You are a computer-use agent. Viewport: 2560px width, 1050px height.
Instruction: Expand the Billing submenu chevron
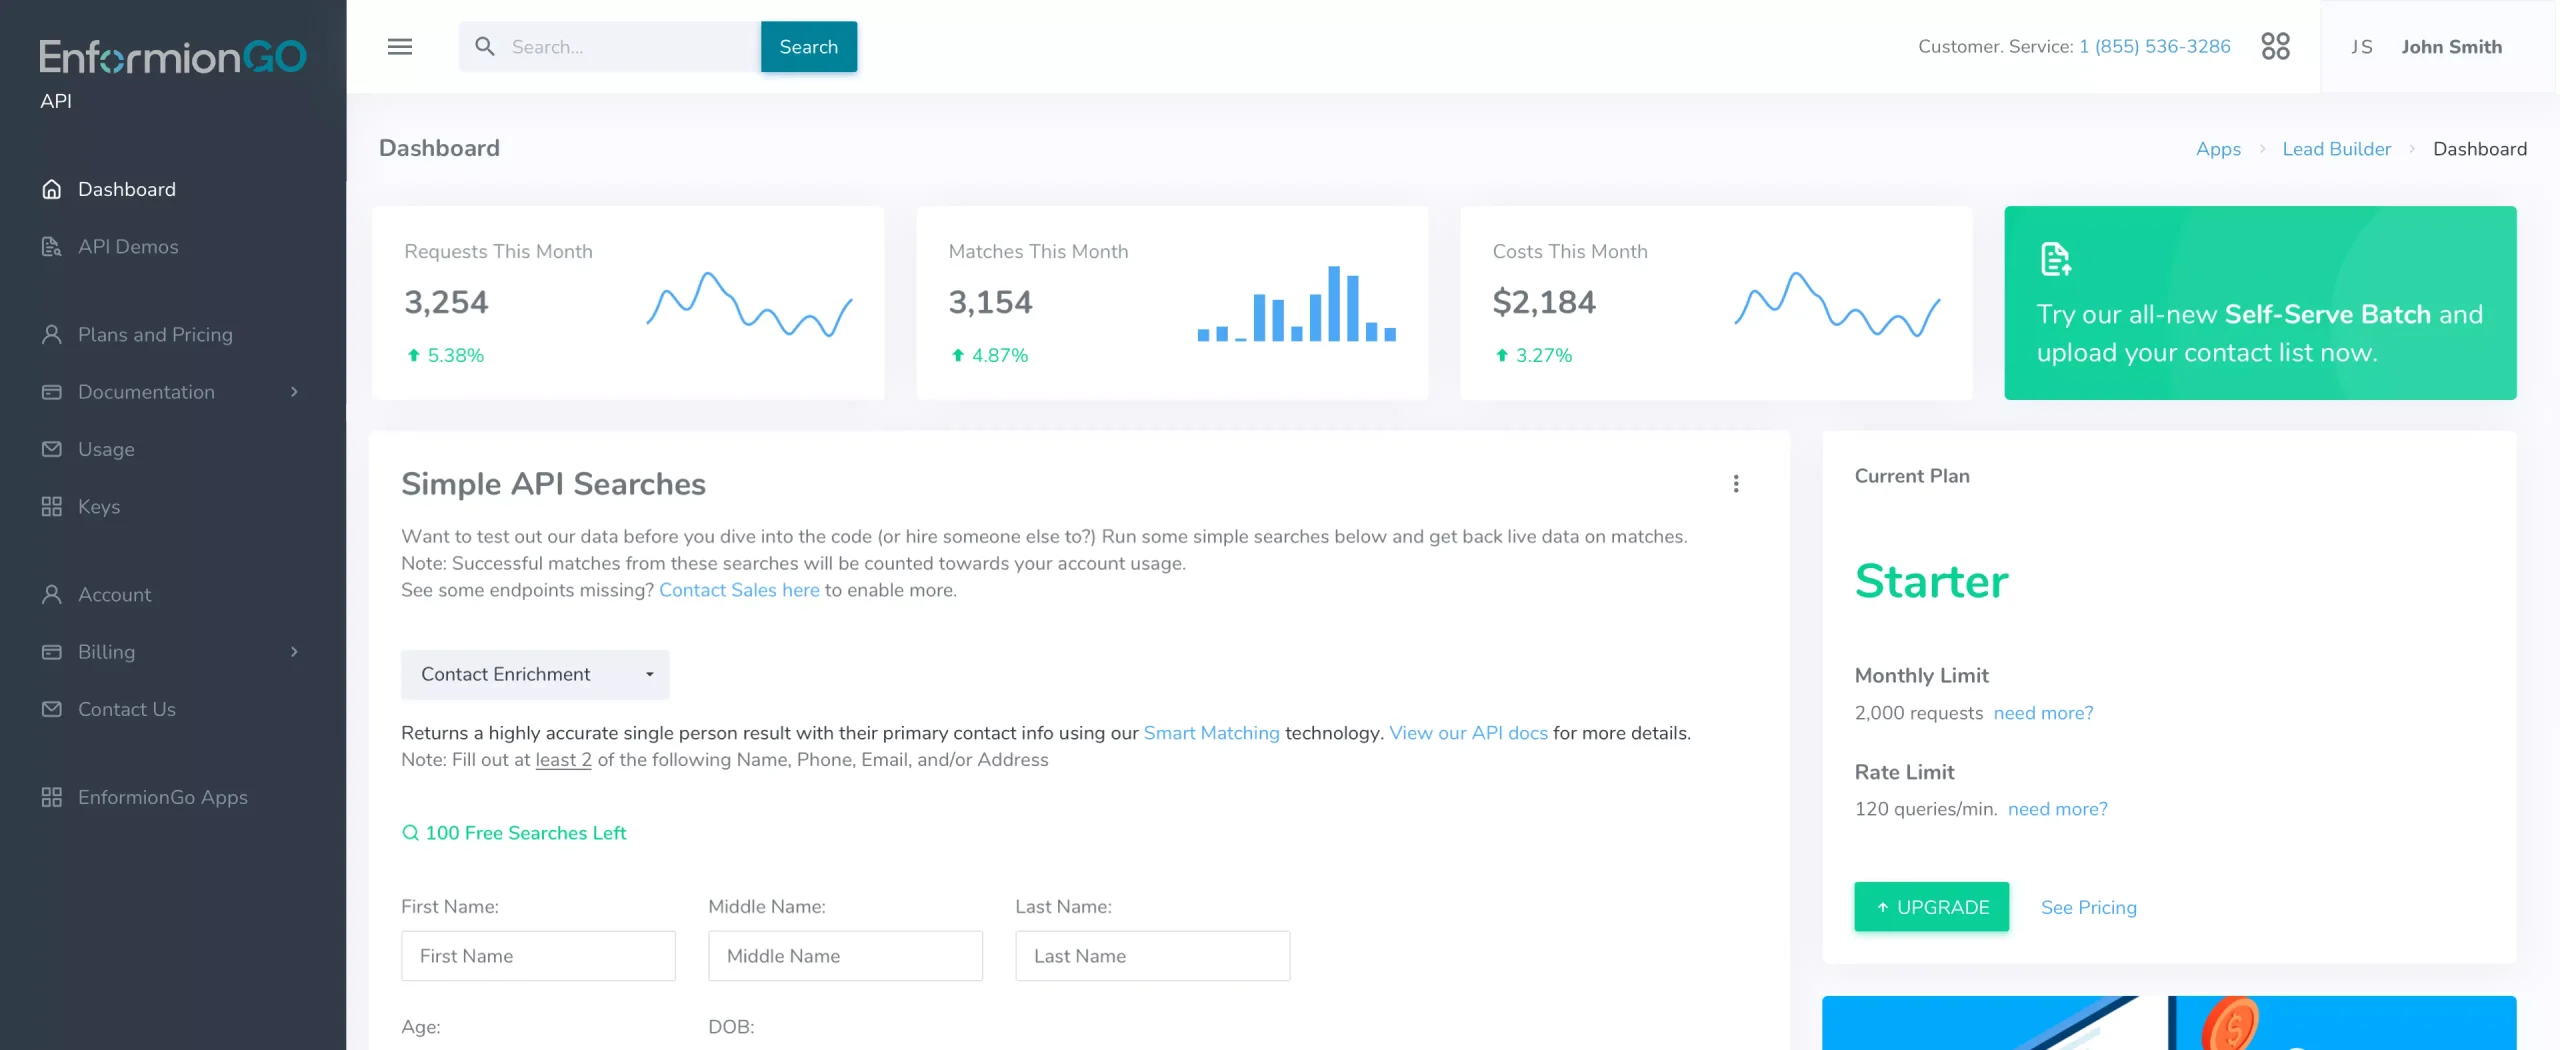click(x=294, y=652)
